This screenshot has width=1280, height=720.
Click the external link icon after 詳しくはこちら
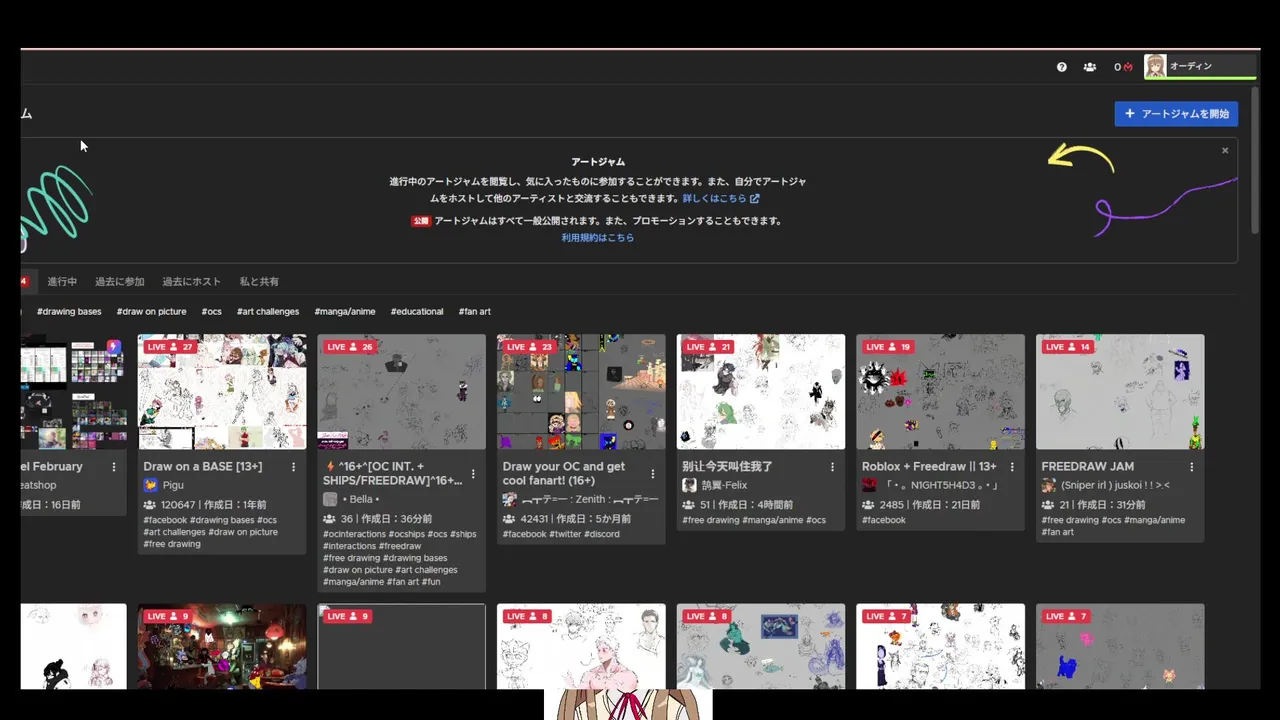(755, 199)
